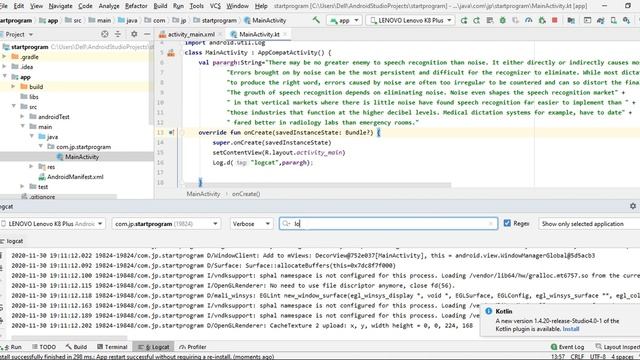Image resolution: width=640 pixels, height=360 pixels.
Task: Click the Run with Coverage icon
Action: pos(516,20)
